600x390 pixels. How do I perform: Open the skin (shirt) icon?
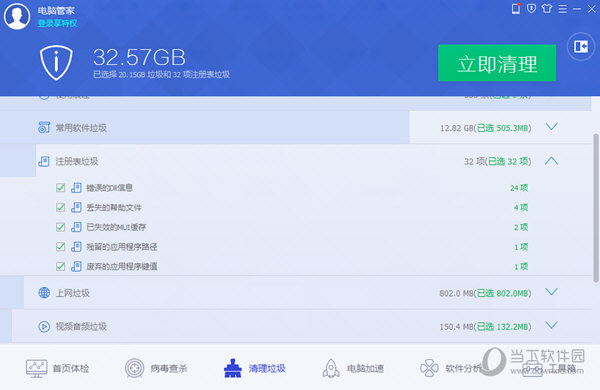click(547, 8)
